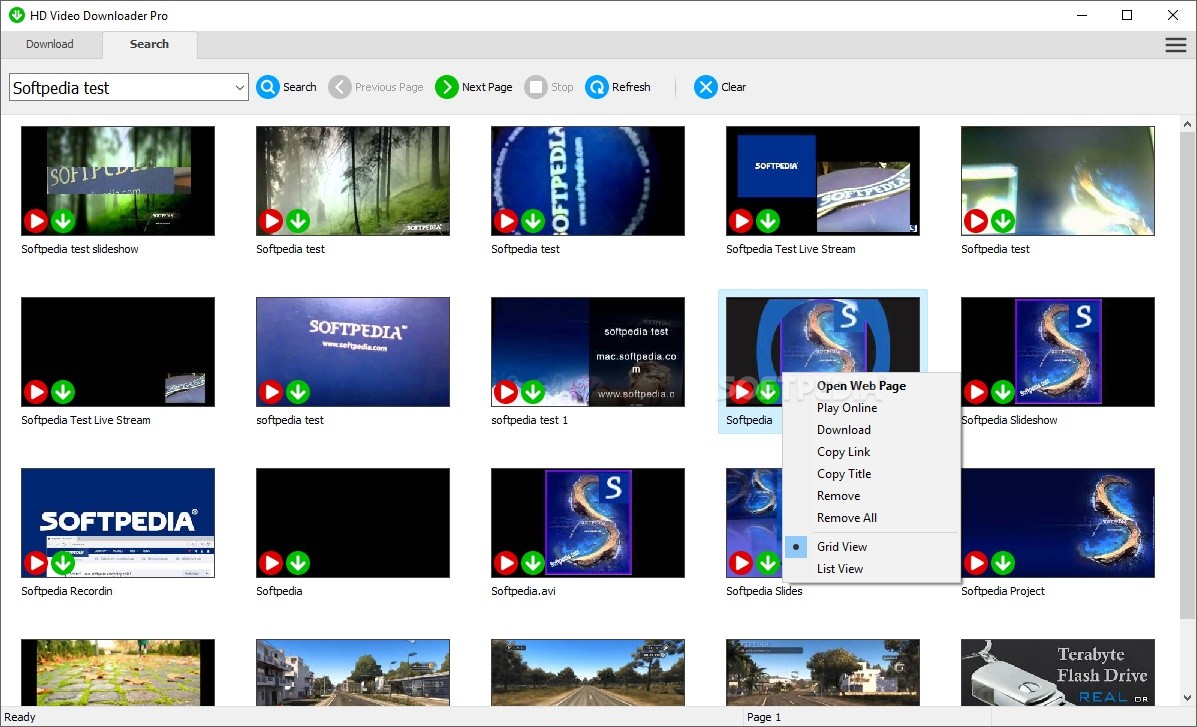Choose Open Web Page from context menu
The image size is (1197, 727).
point(861,386)
